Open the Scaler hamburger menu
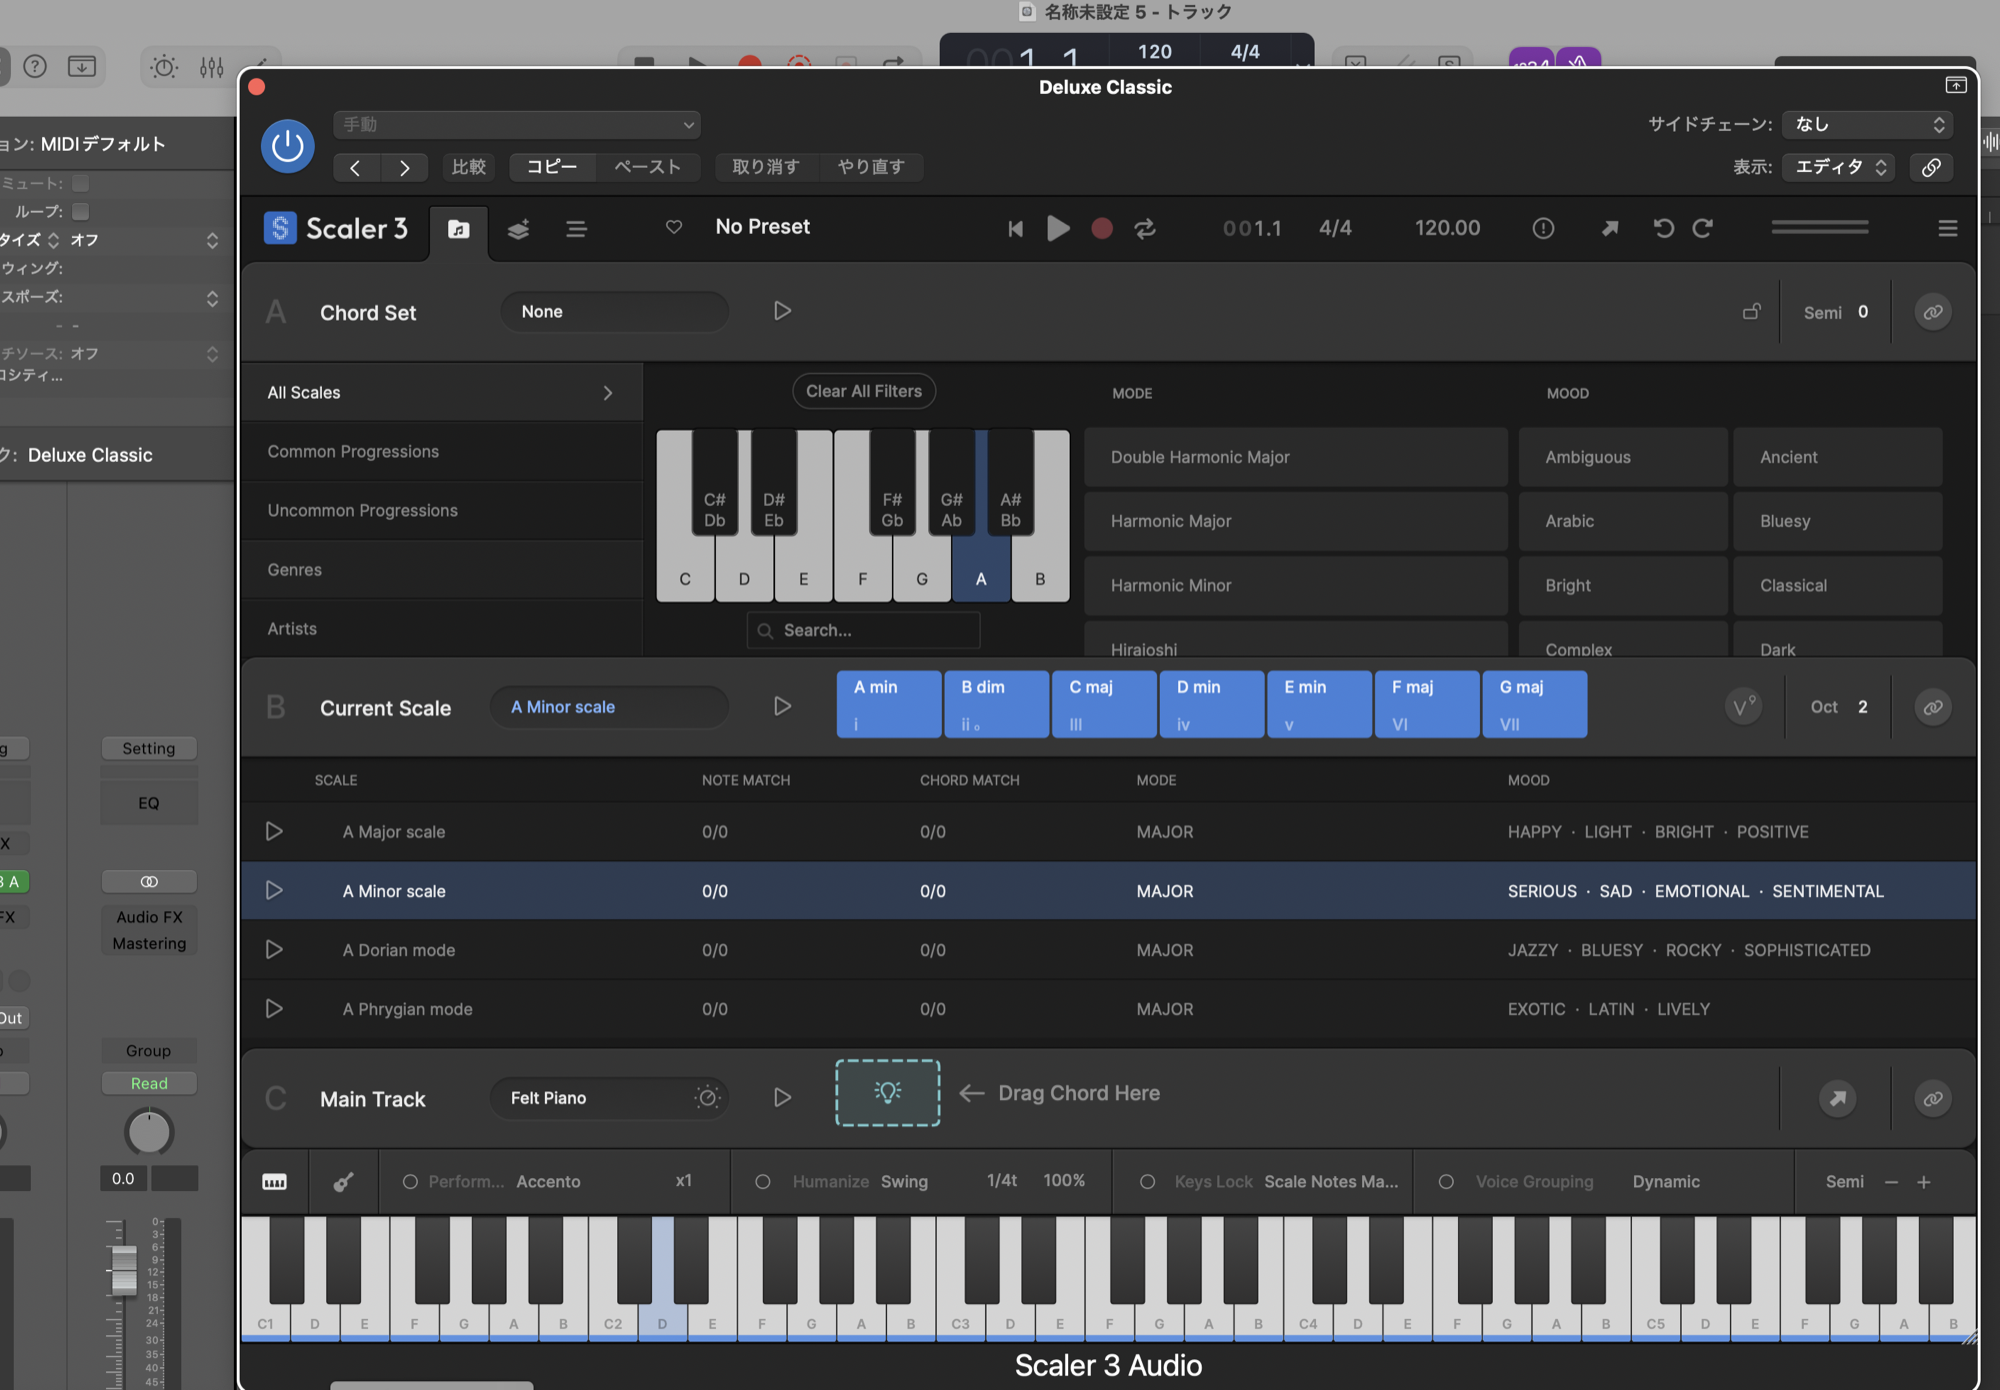2000x1390 pixels. pyautogui.click(x=1947, y=229)
